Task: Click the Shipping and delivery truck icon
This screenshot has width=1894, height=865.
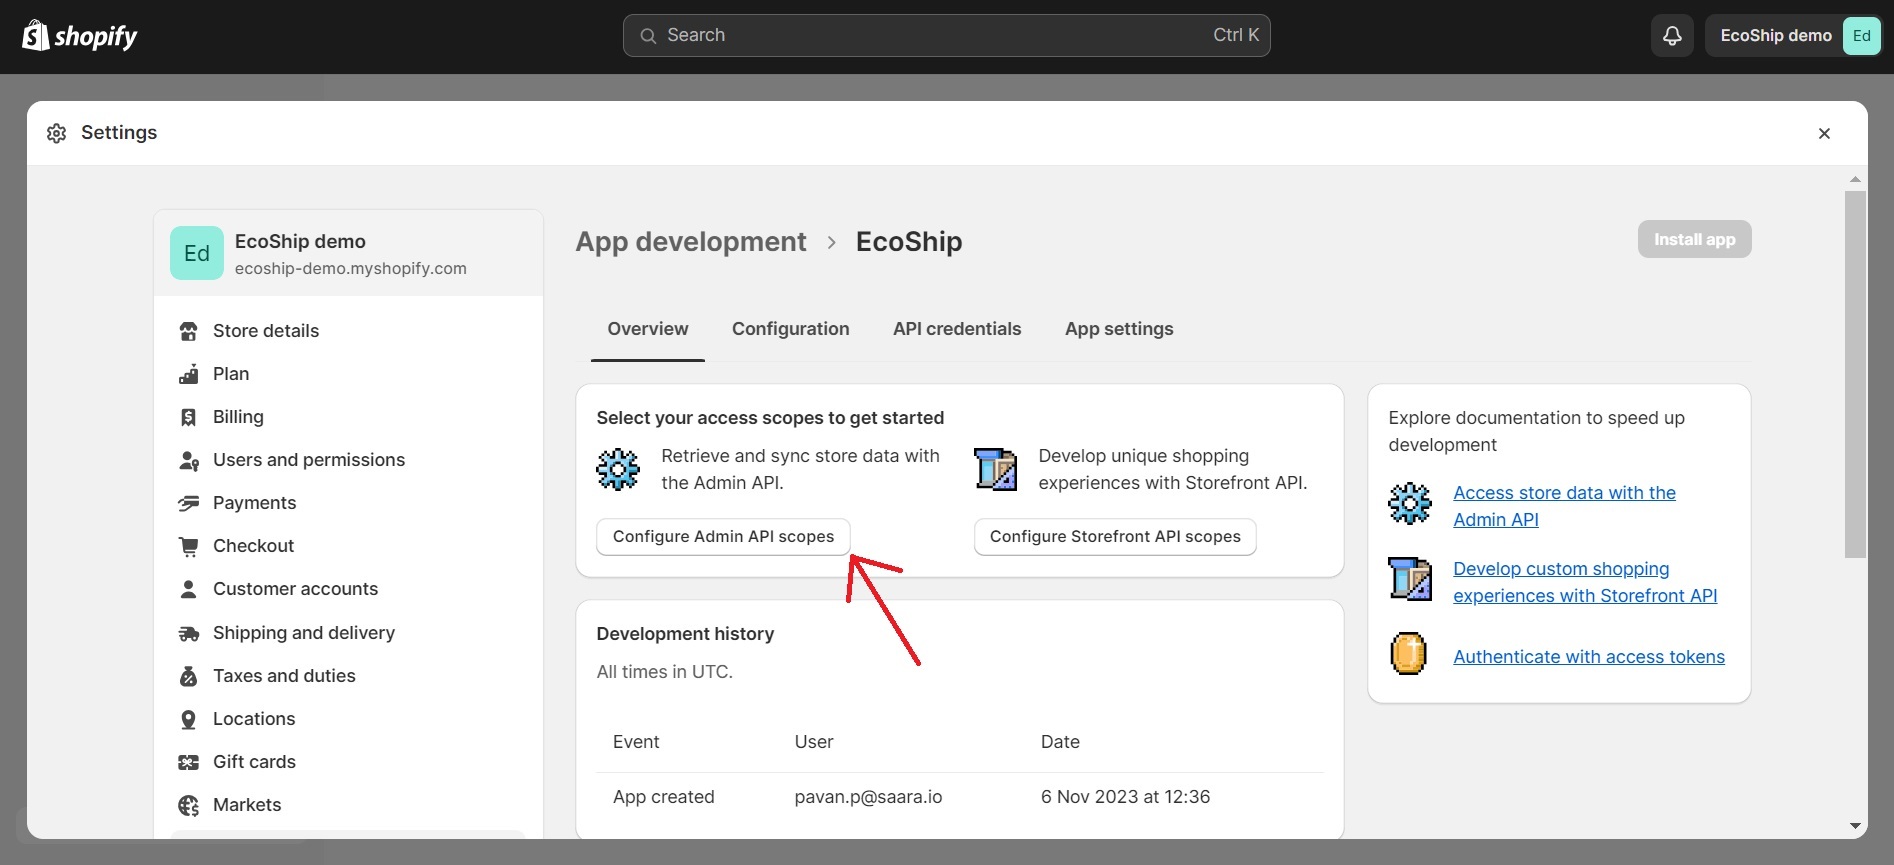Action: coord(188,633)
